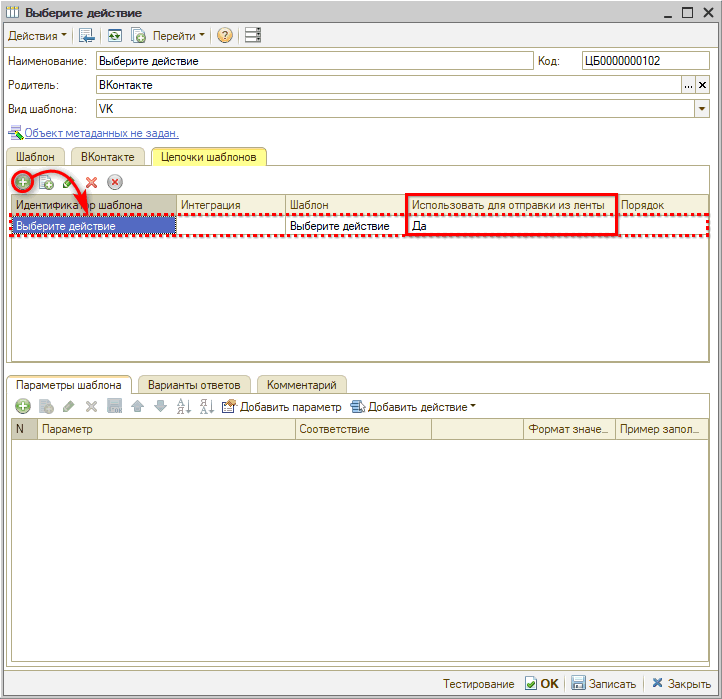The height and width of the screenshot is (699, 722).
Task: Click the Объект метаданных не задан link
Action: pyautogui.click(x=101, y=133)
